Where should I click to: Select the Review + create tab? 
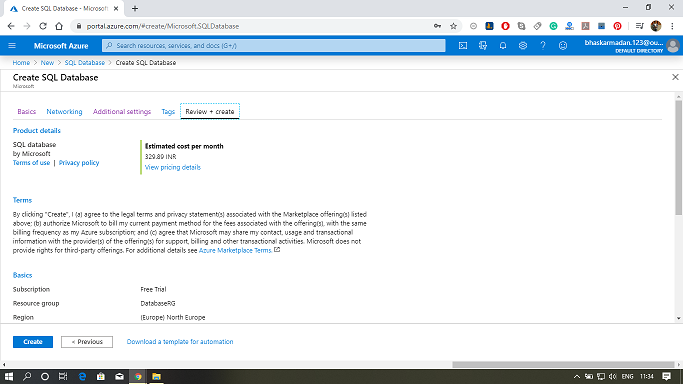pos(210,111)
